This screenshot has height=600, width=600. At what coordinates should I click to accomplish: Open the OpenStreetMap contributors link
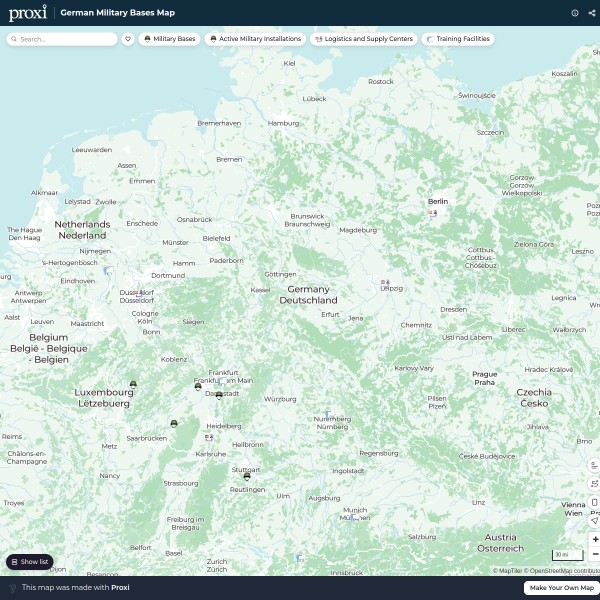click(562, 571)
